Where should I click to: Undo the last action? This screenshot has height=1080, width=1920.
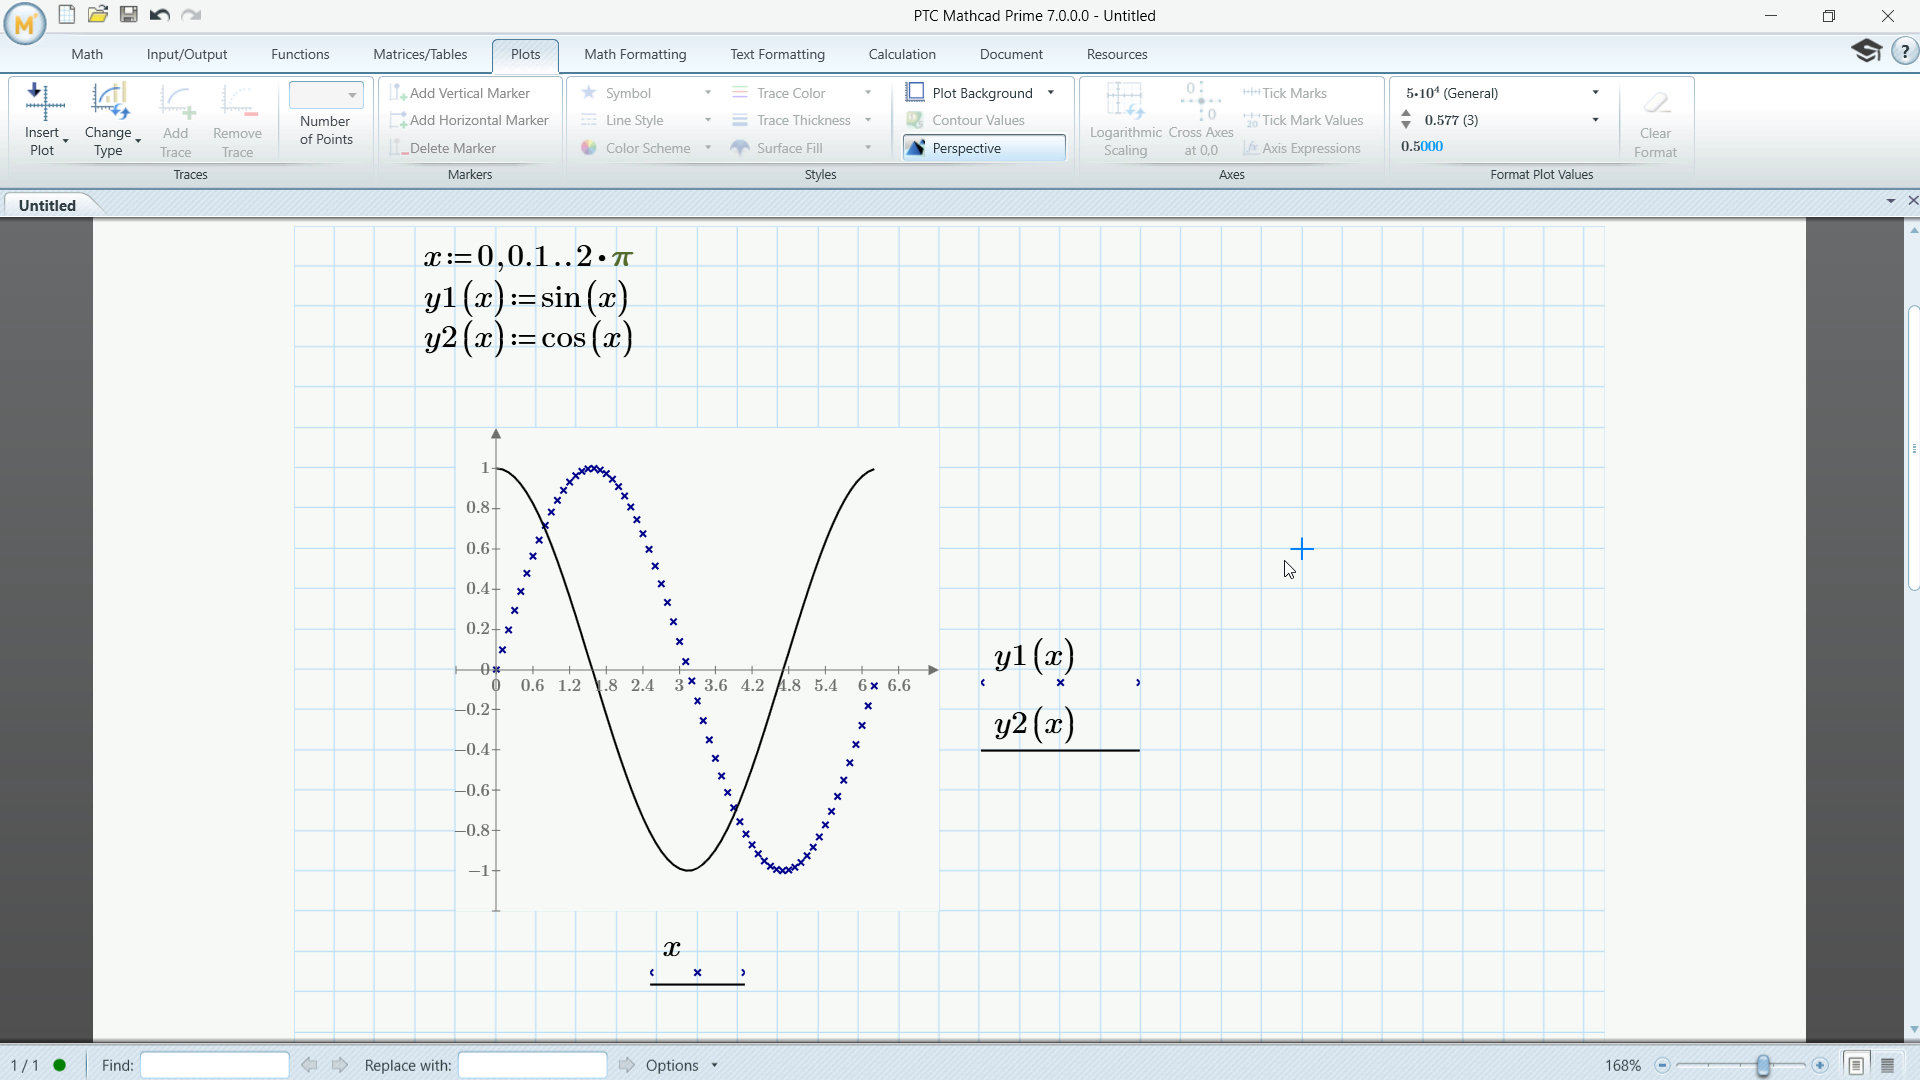pyautogui.click(x=159, y=15)
